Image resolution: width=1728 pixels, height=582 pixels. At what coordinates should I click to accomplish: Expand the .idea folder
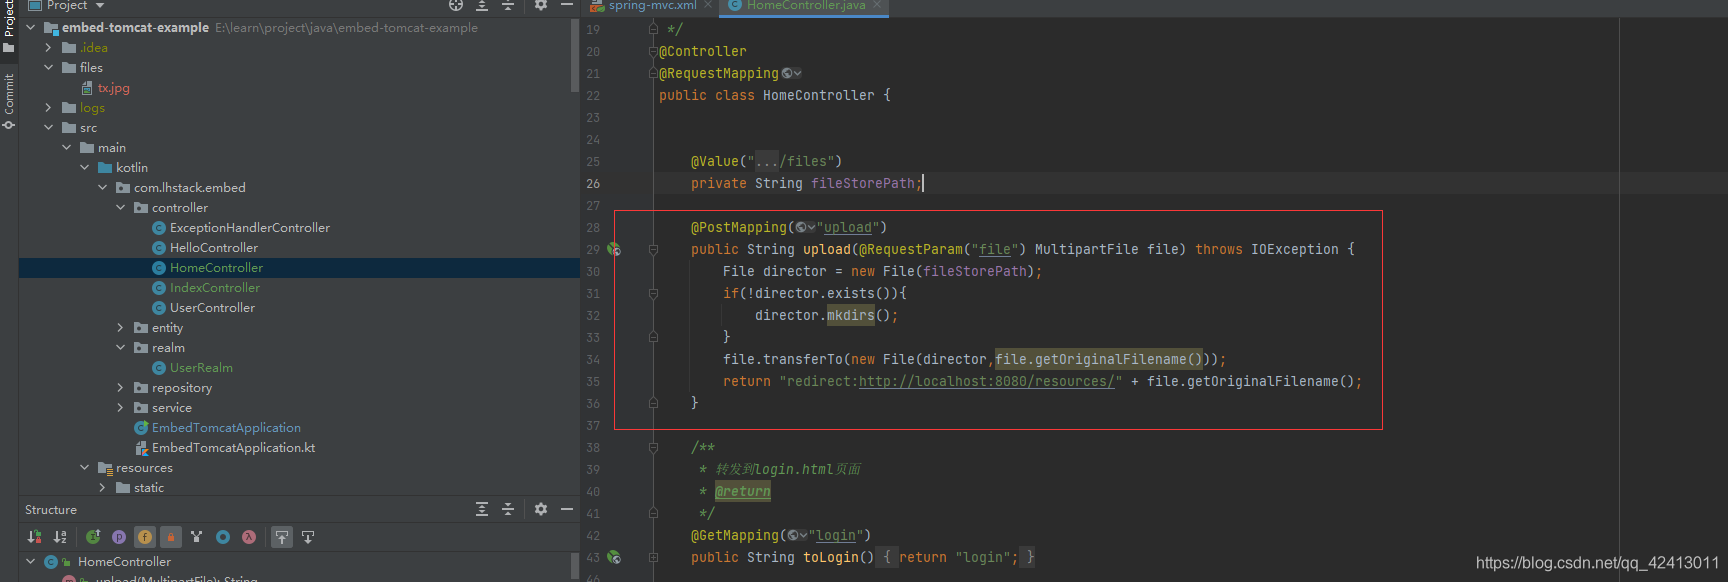pos(49,47)
